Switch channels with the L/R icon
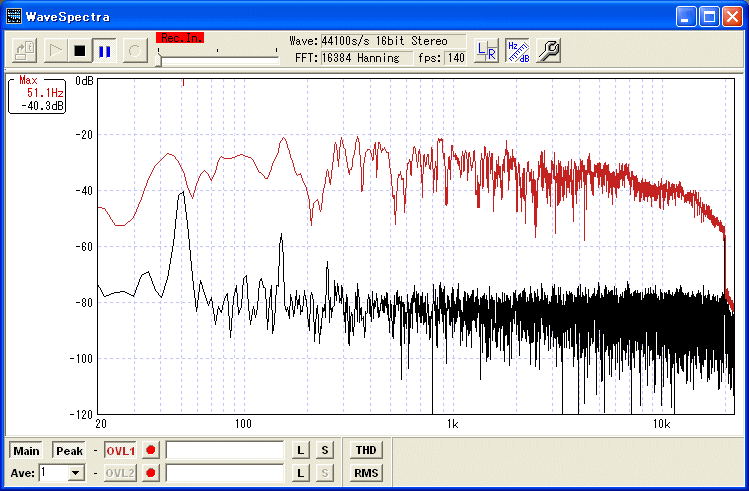This screenshot has width=749, height=491. coord(486,50)
